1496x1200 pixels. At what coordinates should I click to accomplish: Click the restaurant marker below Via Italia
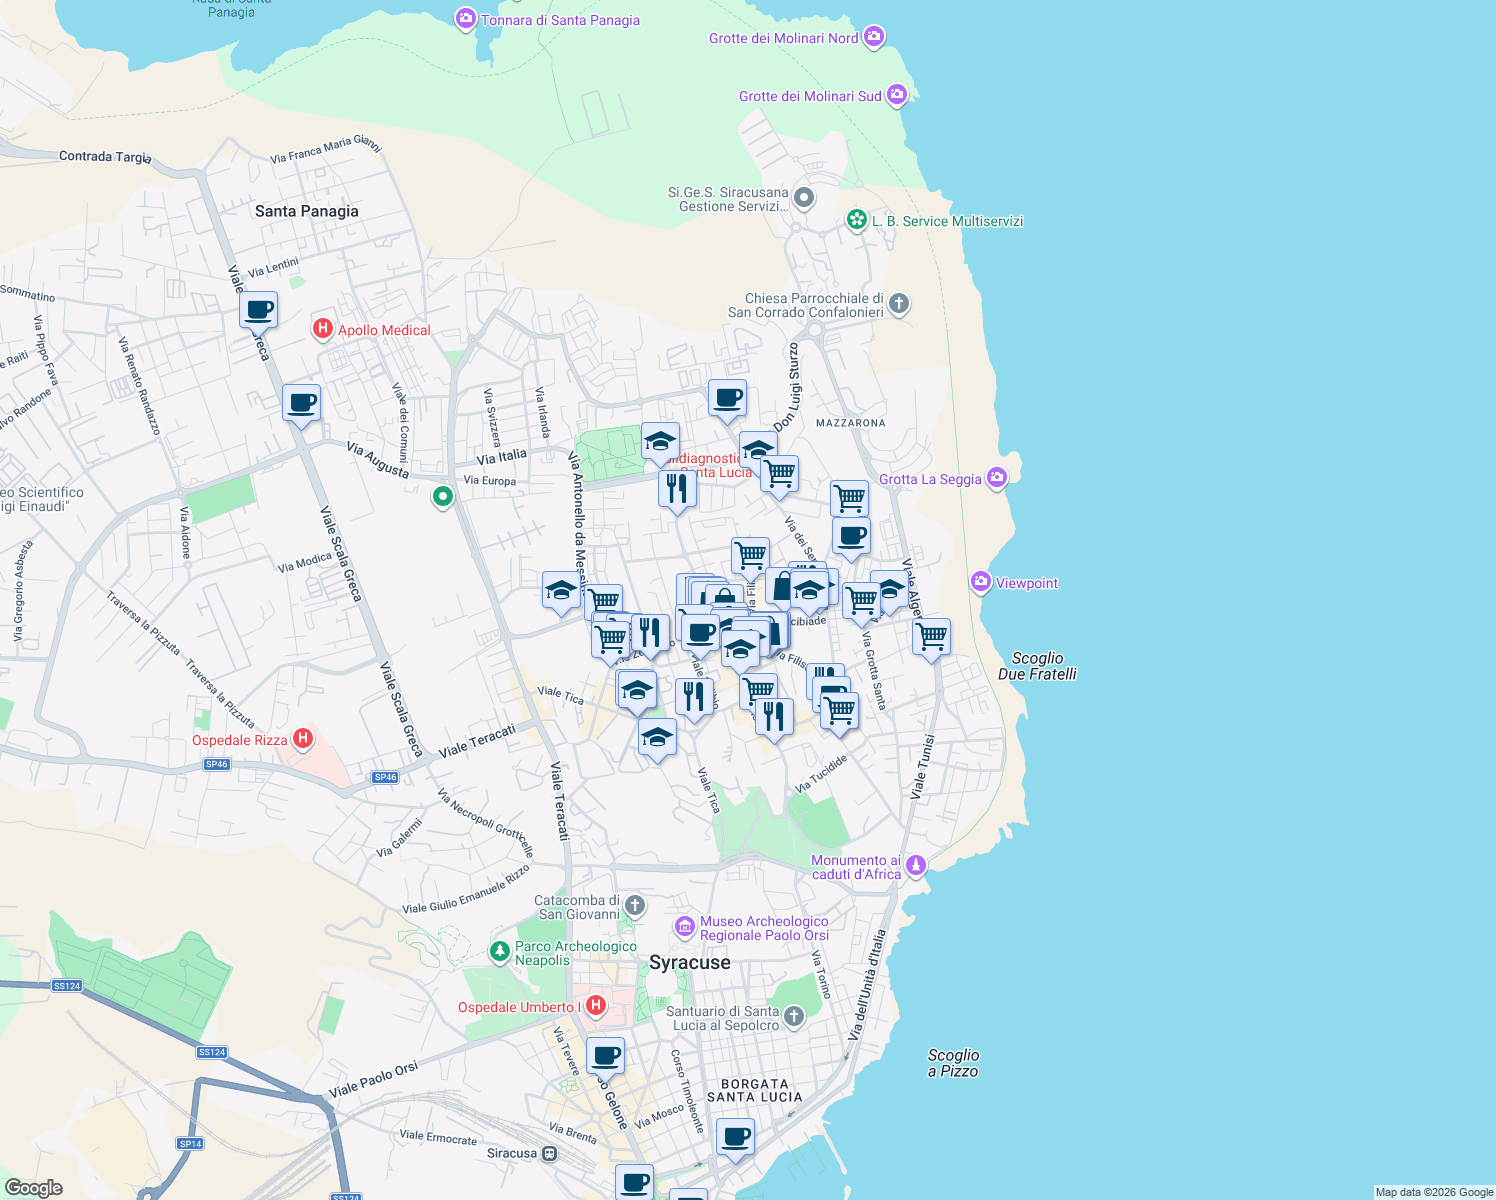[x=677, y=487]
